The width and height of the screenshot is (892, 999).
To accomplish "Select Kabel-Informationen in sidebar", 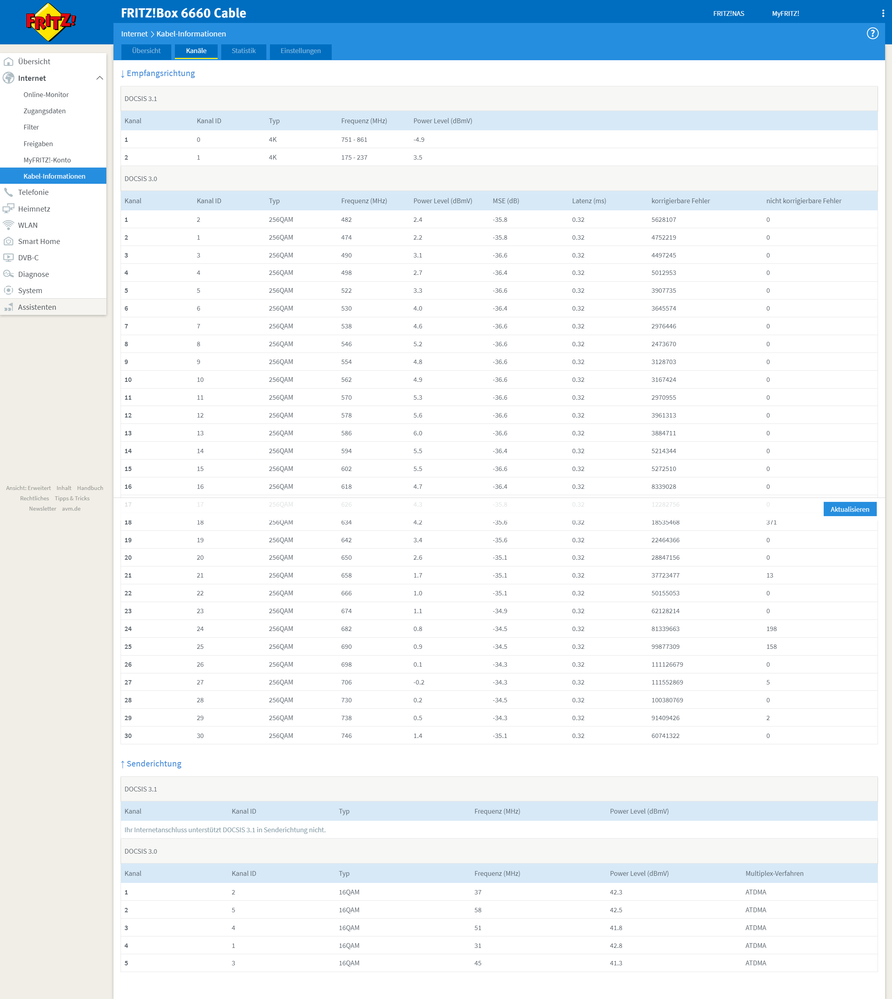I will click(54, 176).
